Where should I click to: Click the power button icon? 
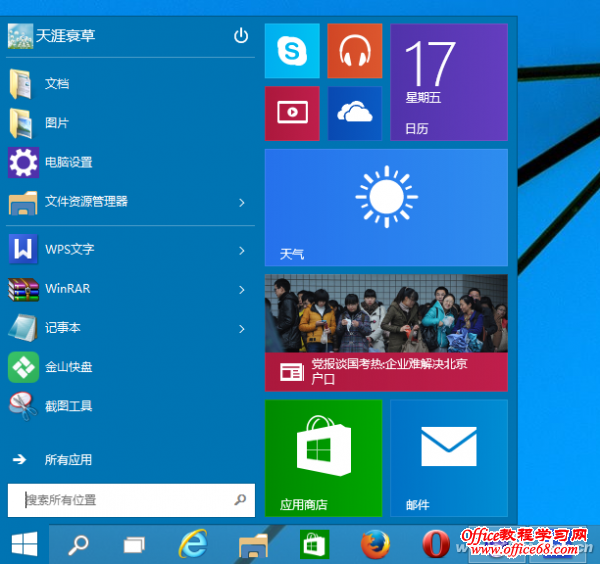[x=241, y=36]
